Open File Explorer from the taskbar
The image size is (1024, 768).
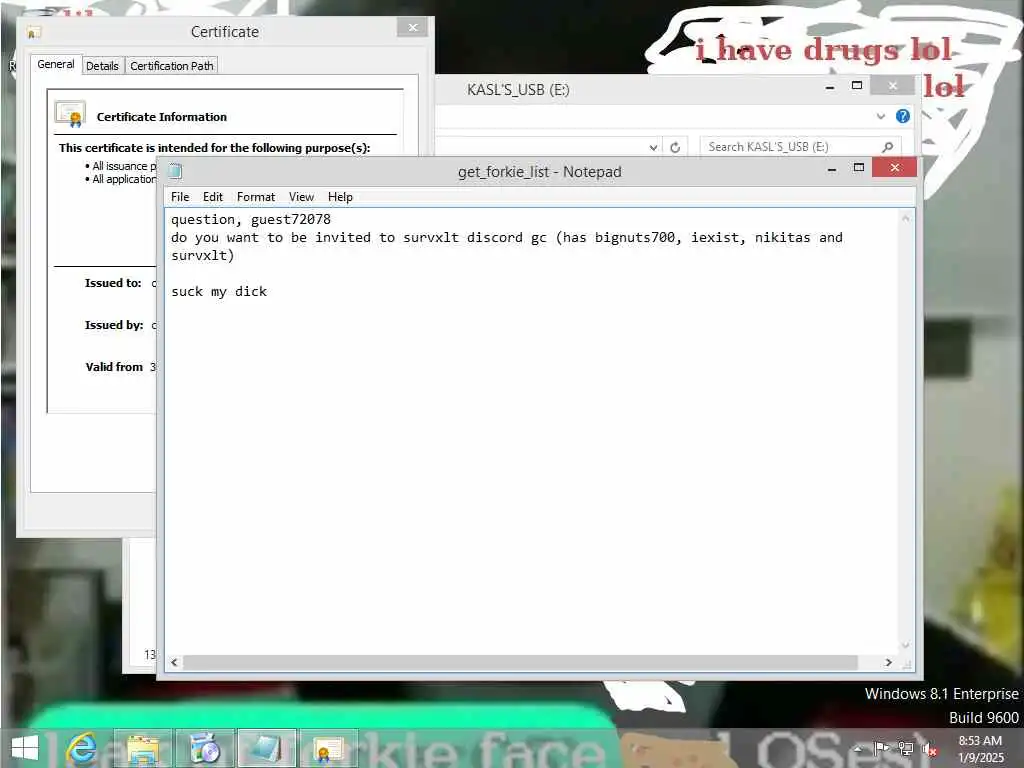[x=143, y=748]
